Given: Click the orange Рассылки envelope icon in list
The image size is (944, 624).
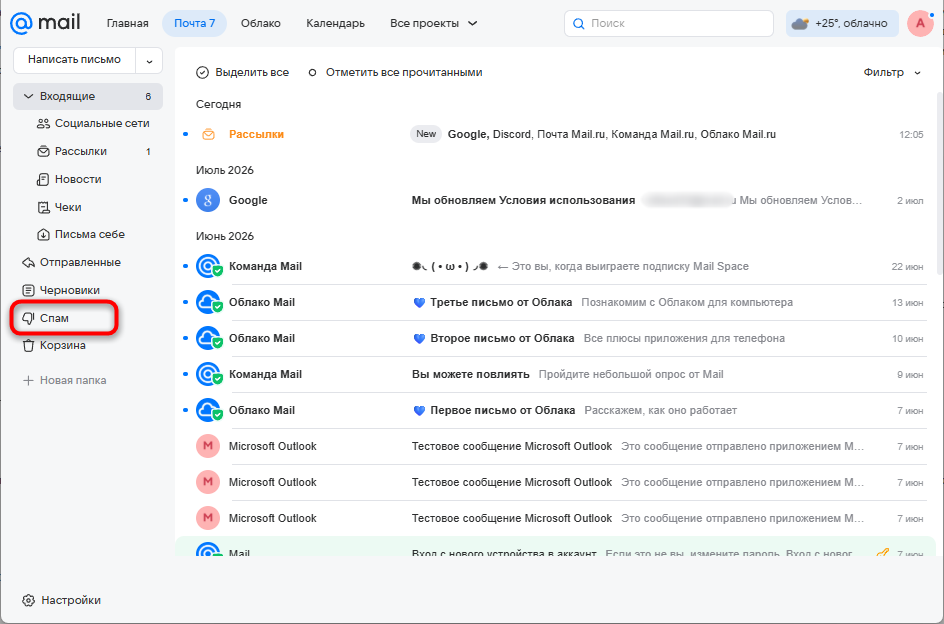Looking at the screenshot, I should (208, 134).
